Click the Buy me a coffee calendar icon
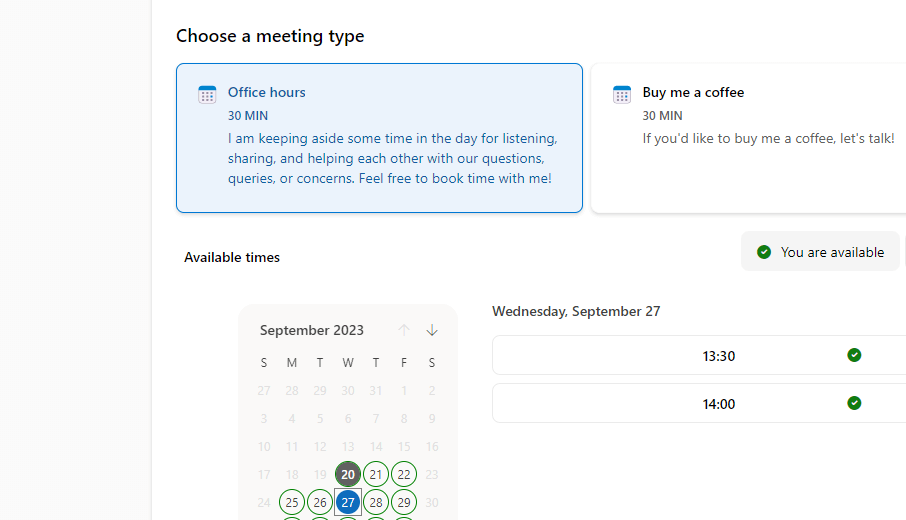 pos(622,94)
